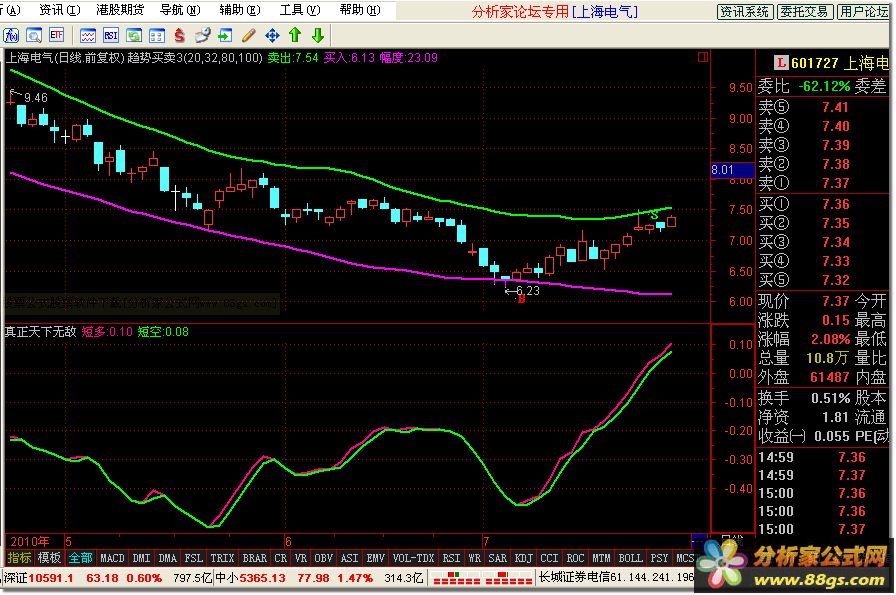
Task: Click the green up arrow toolbar icon
Action: [x=295, y=35]
